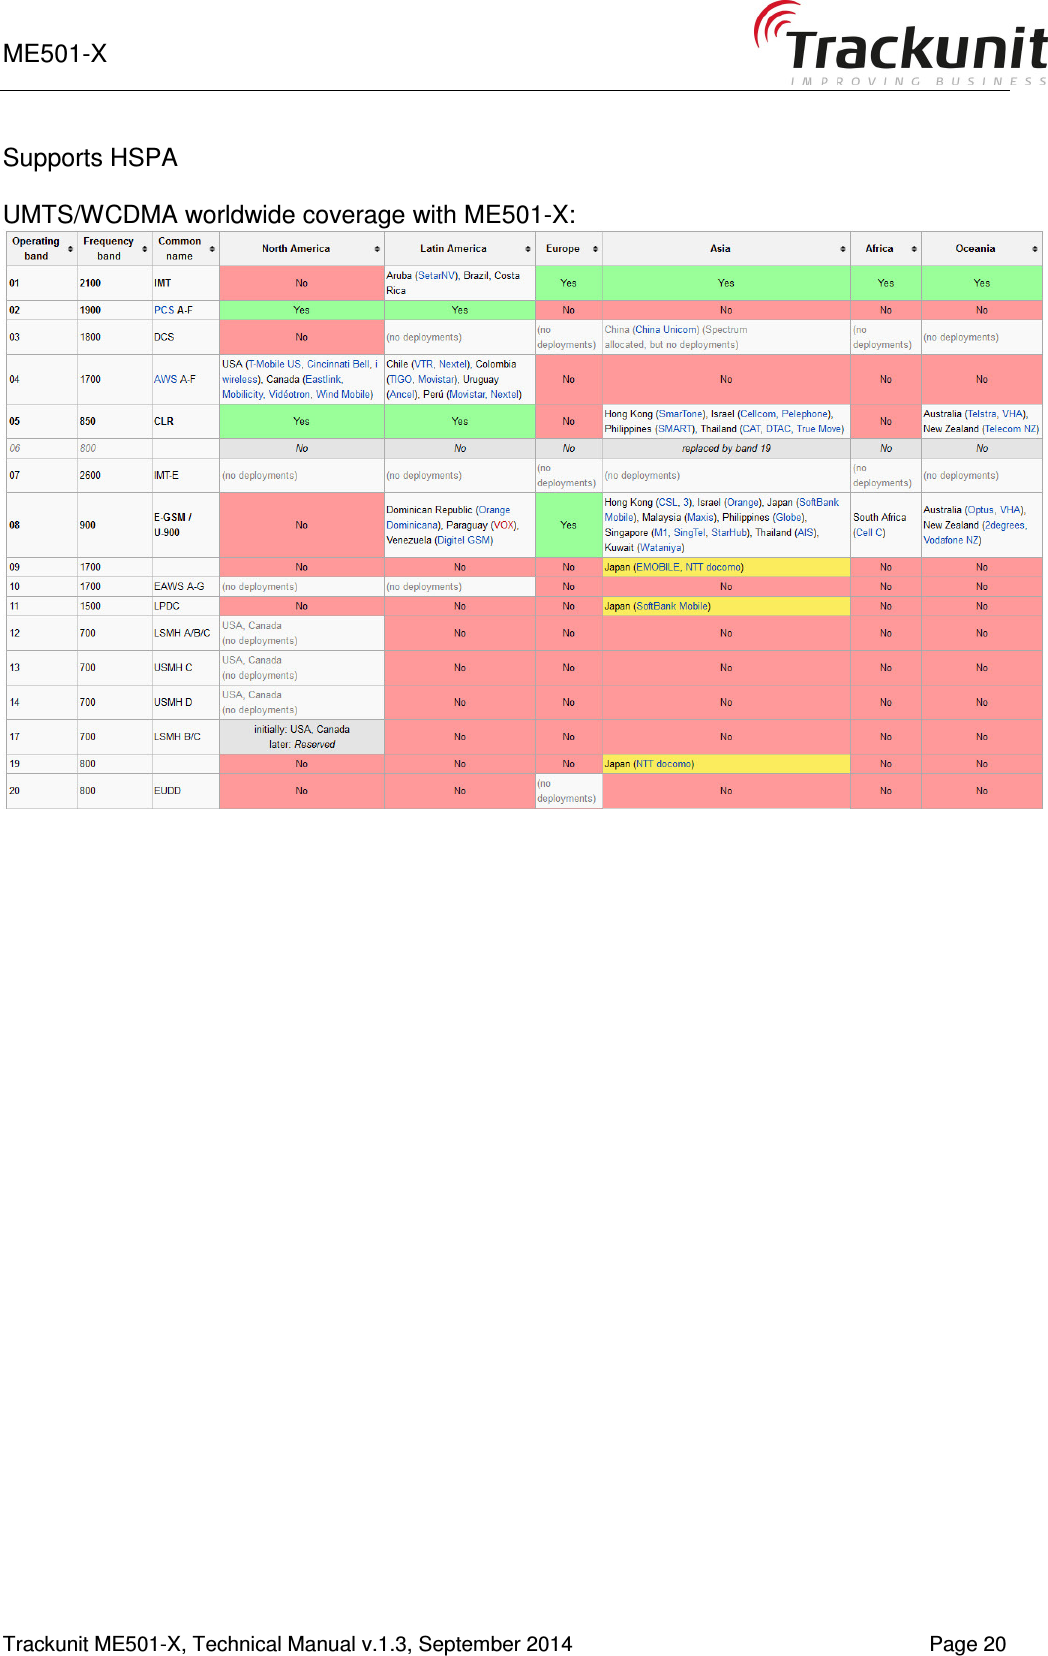Open the SoftBank Mobile link in band 11
Image resolution: width=1048 pixels, height=1656 pixels.
tap(672, 606)
